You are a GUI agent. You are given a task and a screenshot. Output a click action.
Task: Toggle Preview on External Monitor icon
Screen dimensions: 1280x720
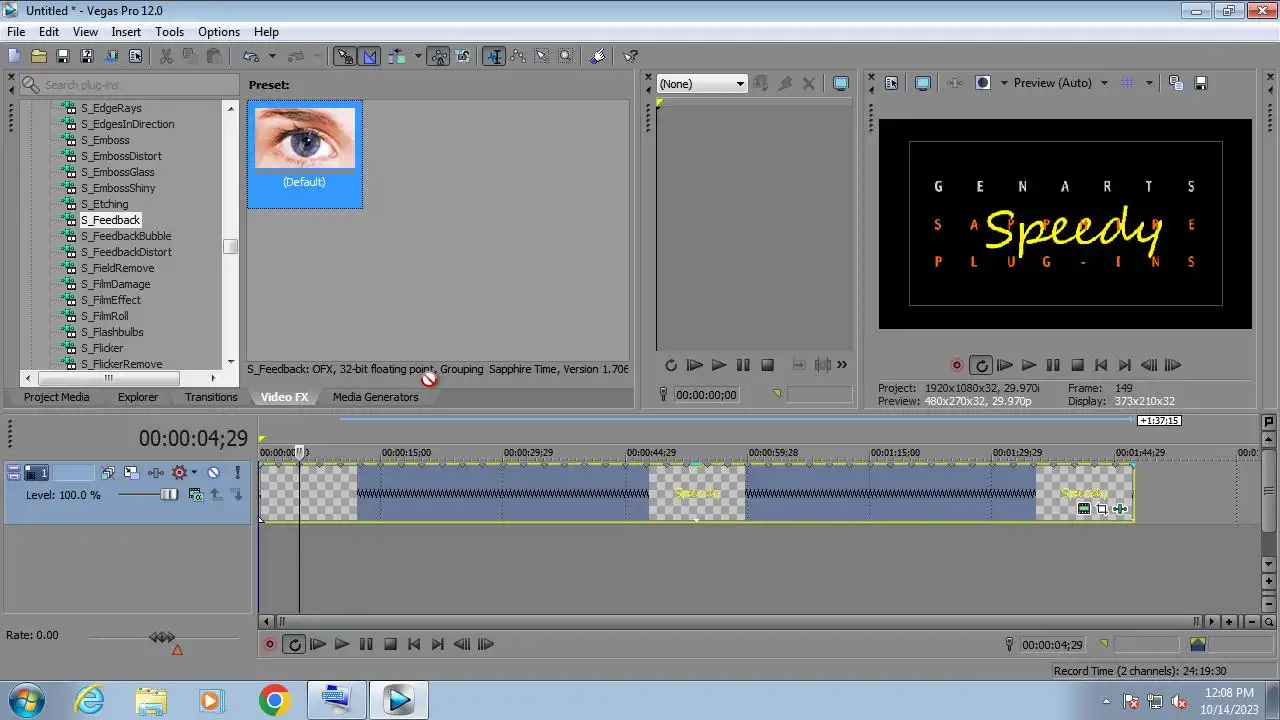922,84
